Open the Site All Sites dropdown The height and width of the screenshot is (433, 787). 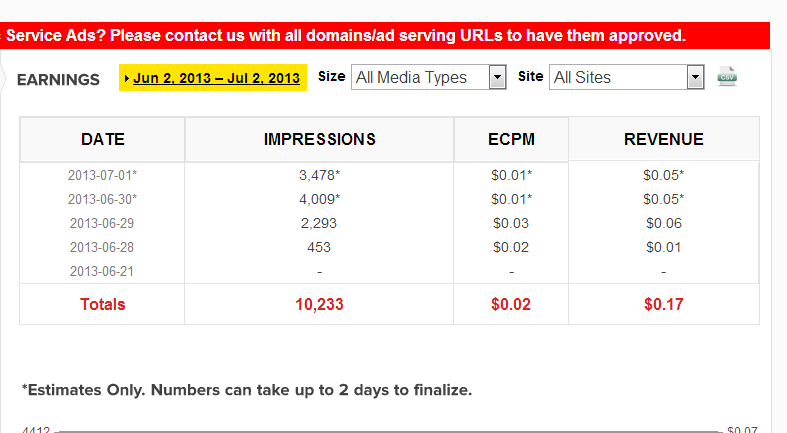tap(627, 77)
